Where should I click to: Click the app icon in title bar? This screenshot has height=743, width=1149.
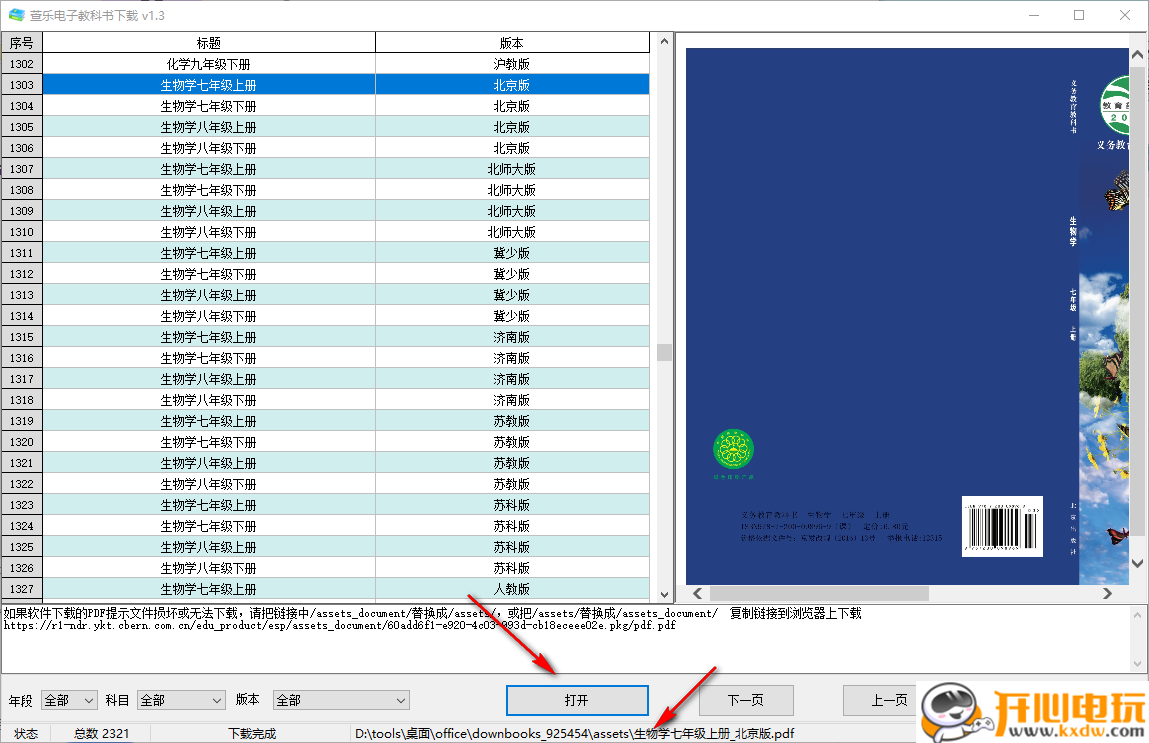pyautogui.click(x=16, y=15)
